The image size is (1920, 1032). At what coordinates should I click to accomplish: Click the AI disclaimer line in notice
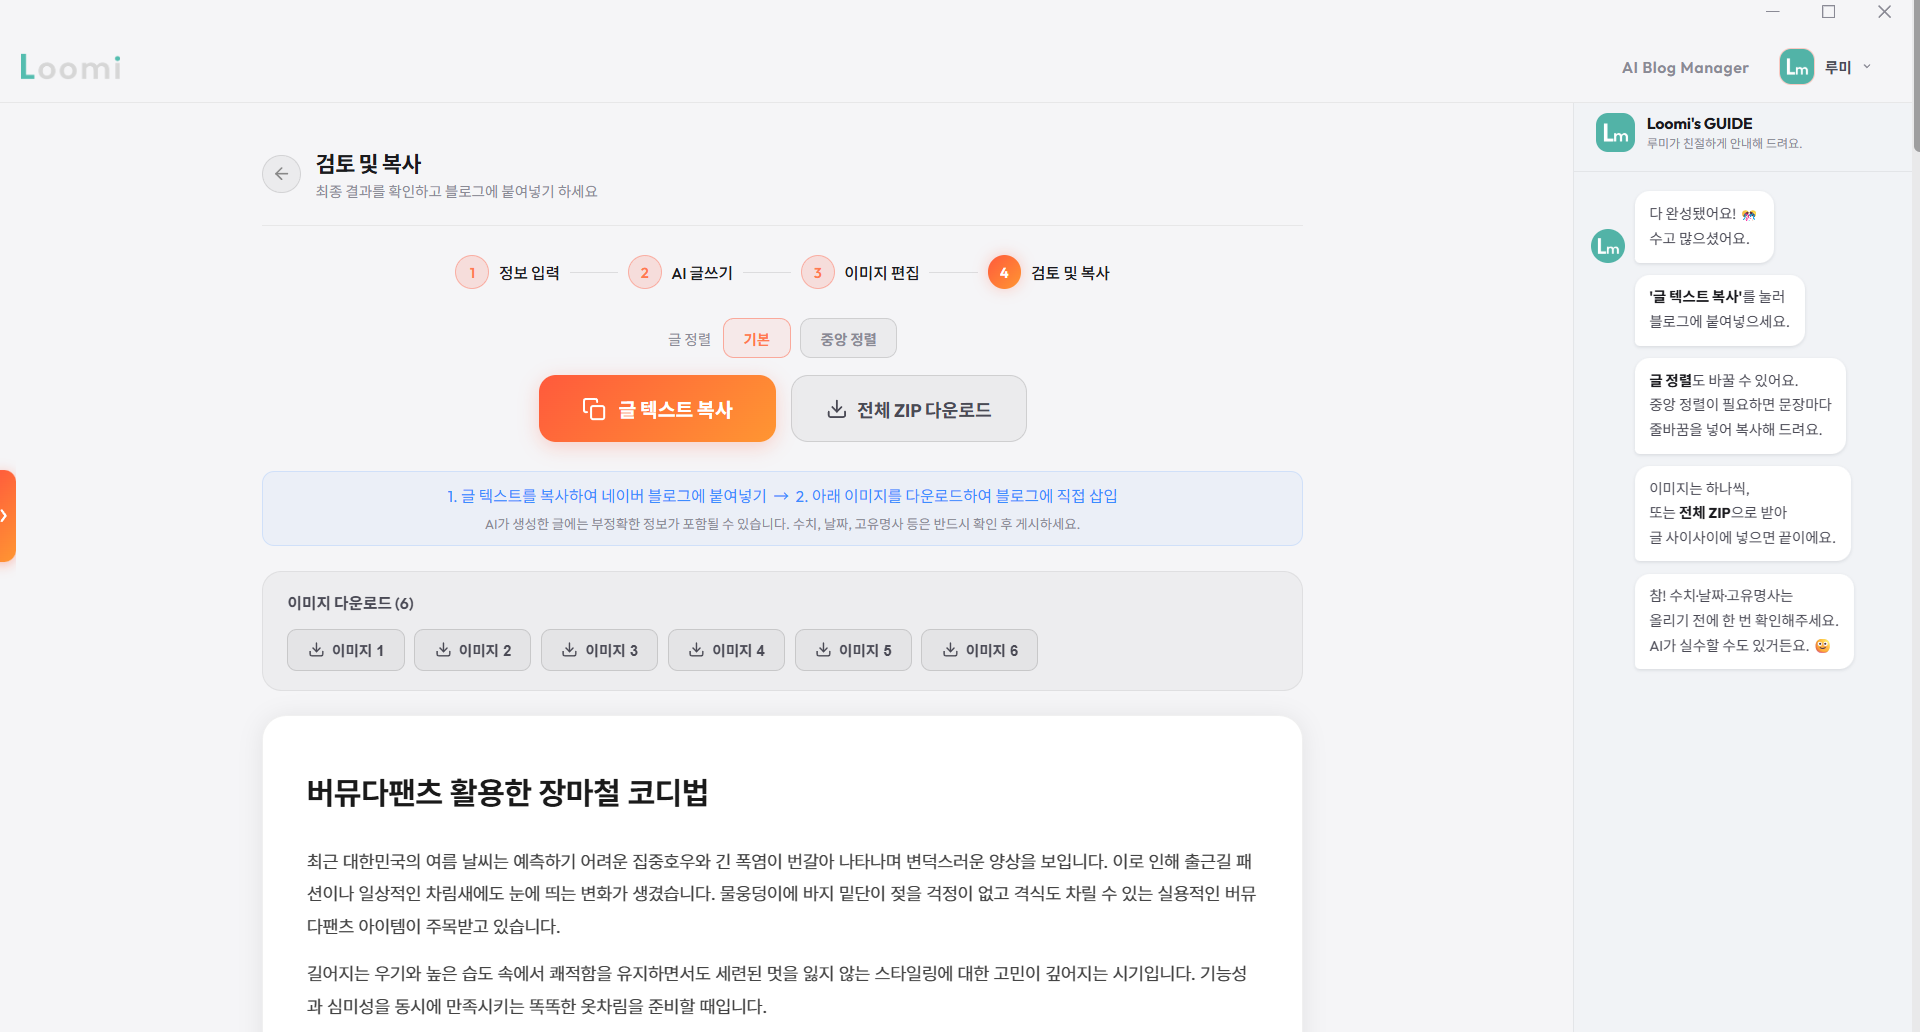(782, 524)
